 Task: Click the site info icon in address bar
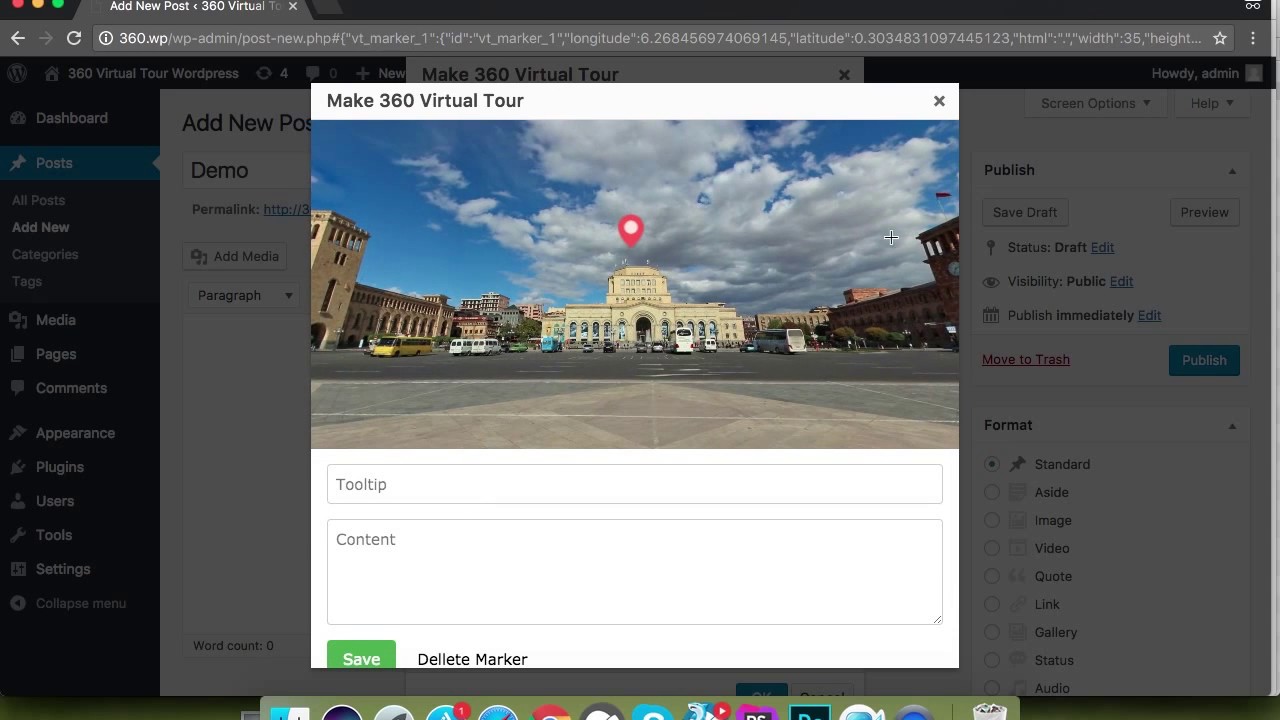click(106, 38)
